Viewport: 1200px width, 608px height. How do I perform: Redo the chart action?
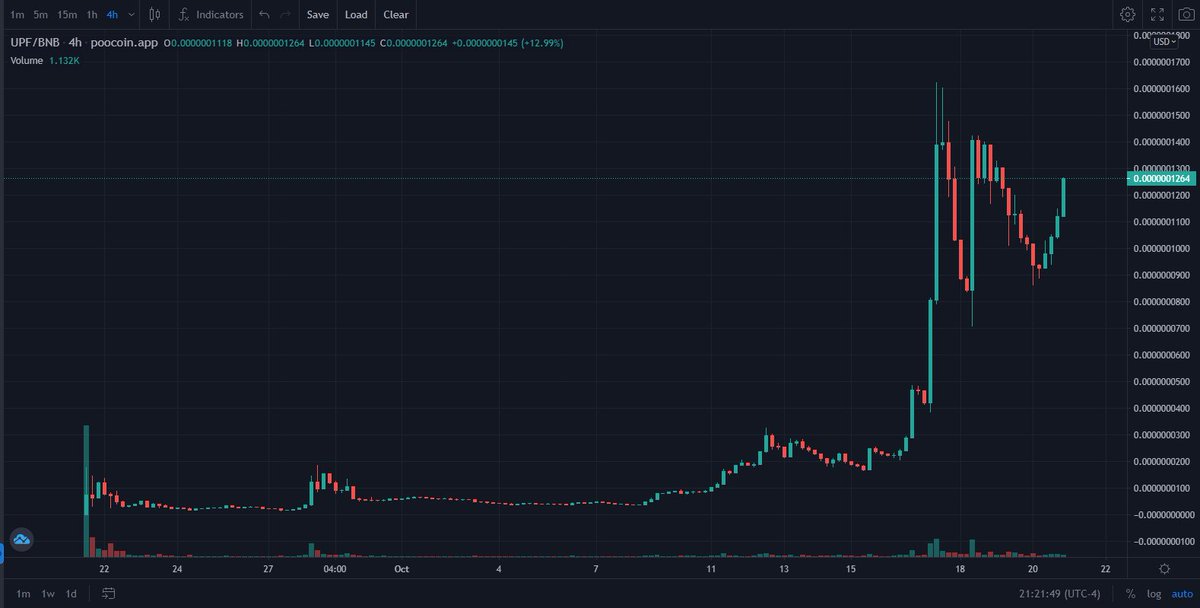tap(286, 15)
